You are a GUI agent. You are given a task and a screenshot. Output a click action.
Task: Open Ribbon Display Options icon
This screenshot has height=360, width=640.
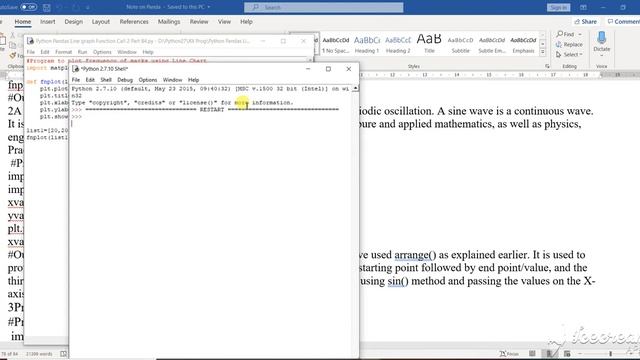[583, 7]
